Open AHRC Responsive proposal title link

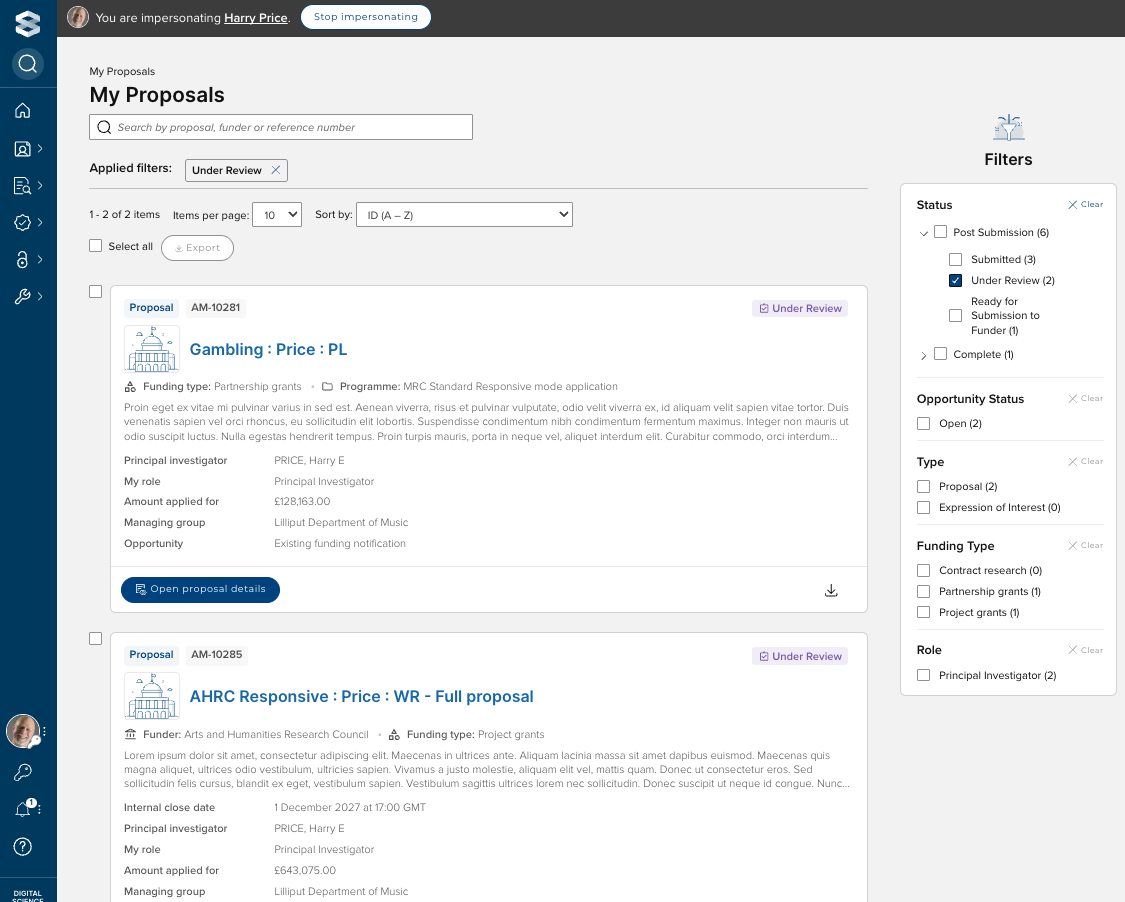pyautogui.click(x=361, y=697)
